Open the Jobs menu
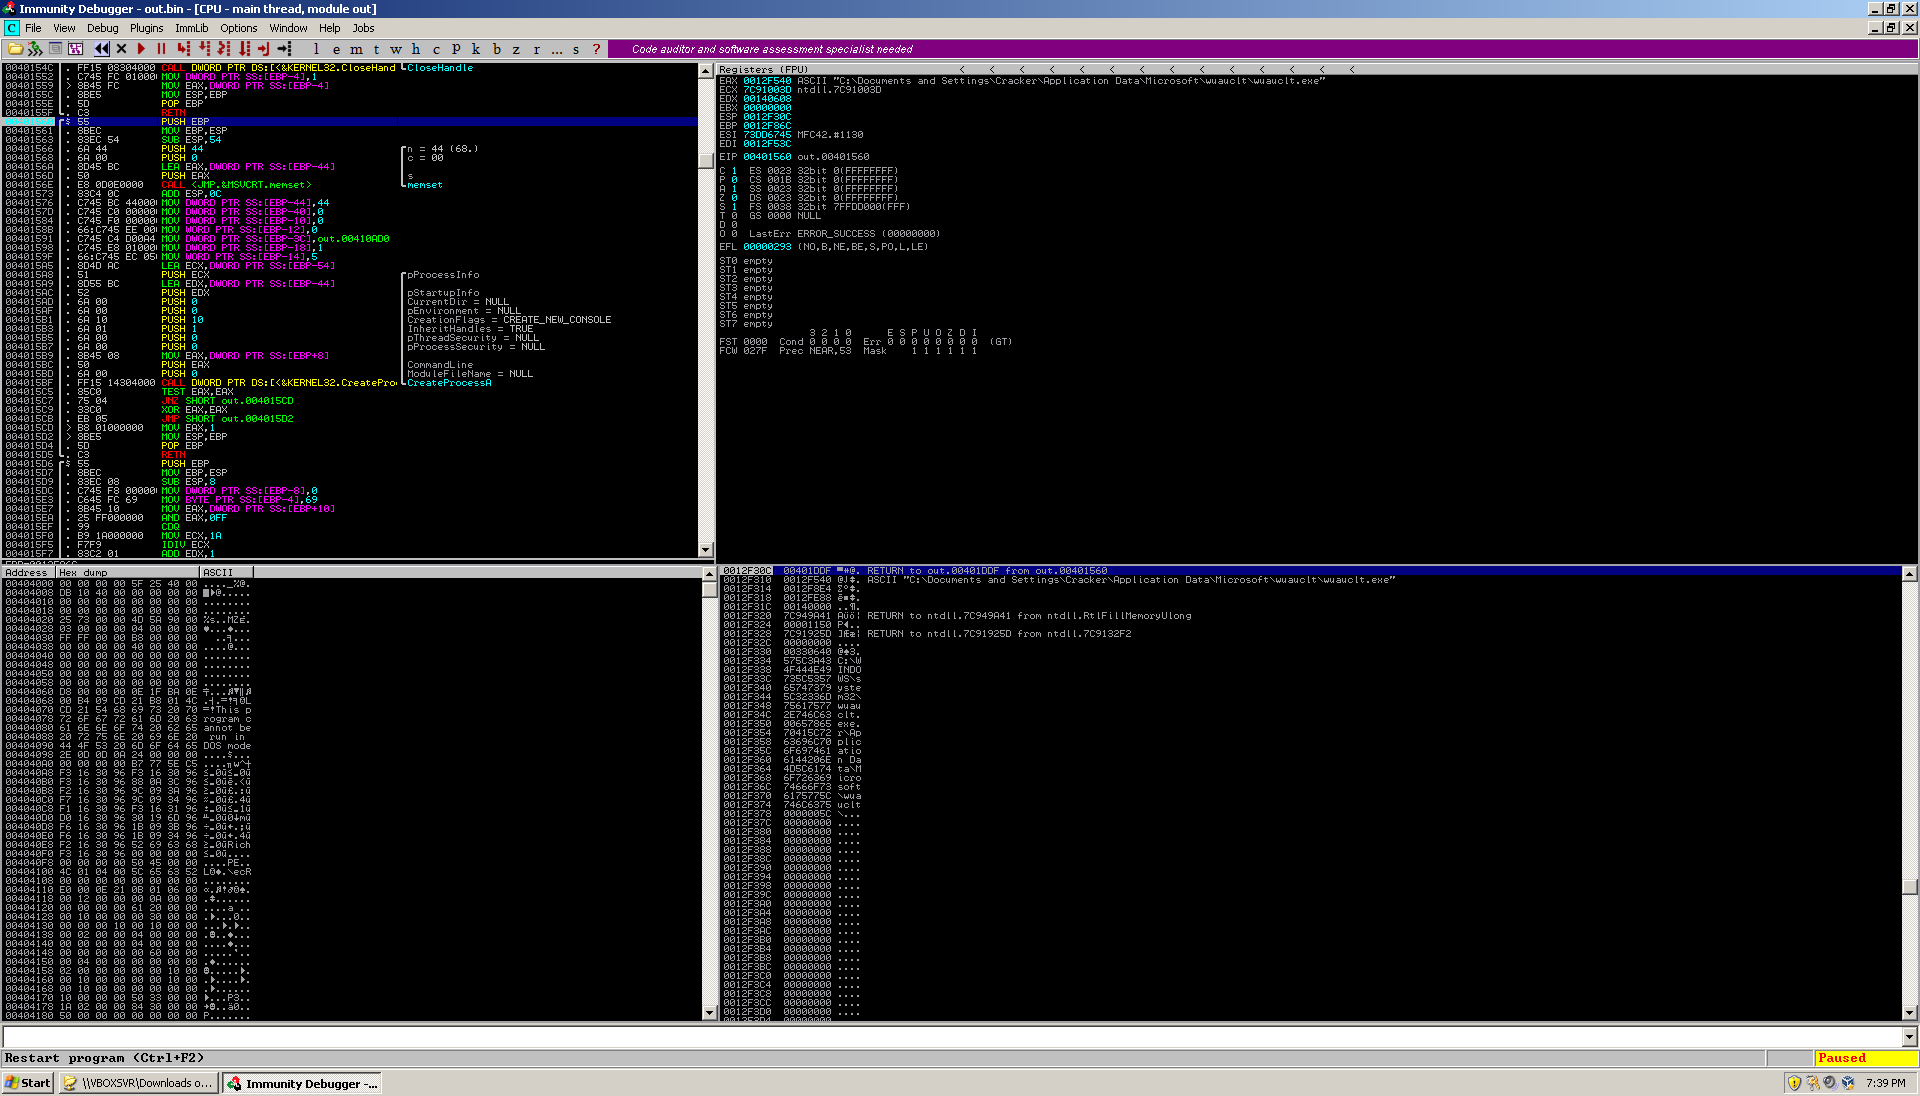1920x1096 pixels. click(x=363, y=28)
